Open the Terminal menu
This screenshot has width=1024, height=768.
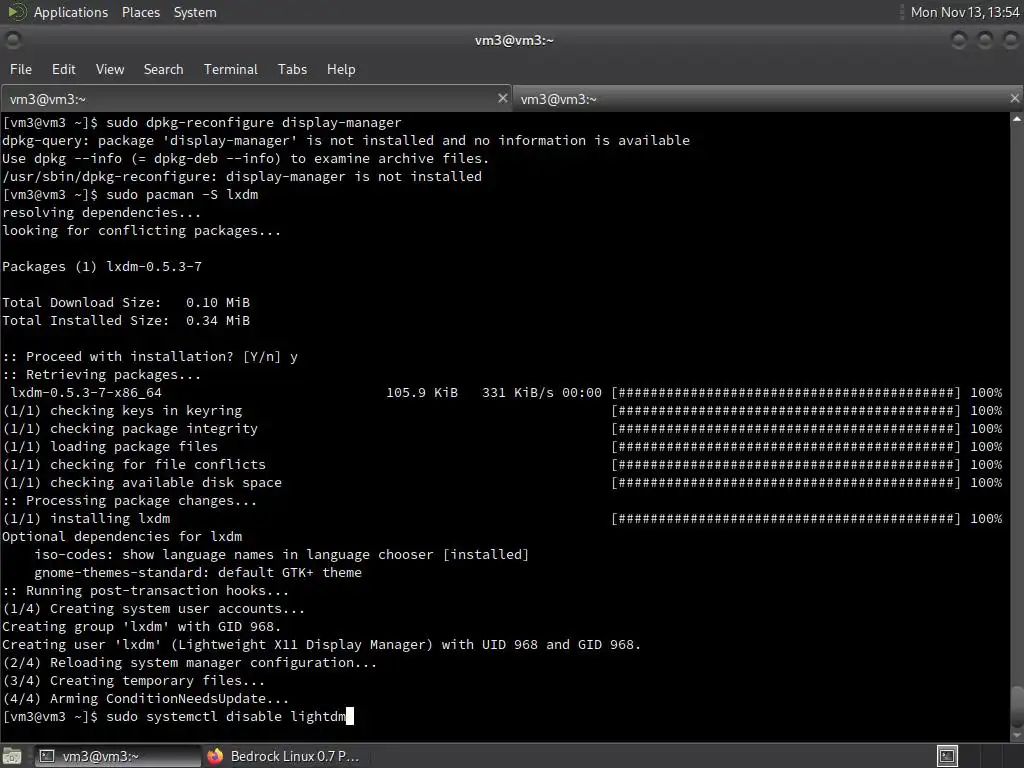231,69
